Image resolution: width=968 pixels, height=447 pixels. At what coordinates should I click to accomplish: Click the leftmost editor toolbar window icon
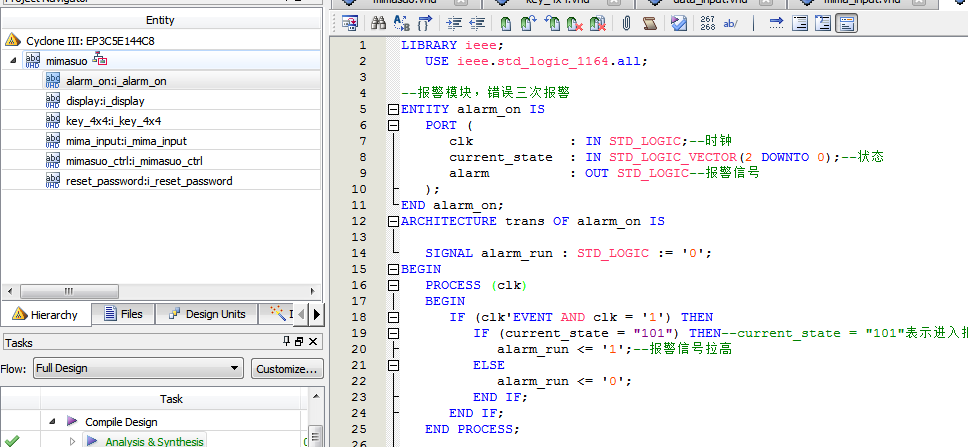click(x=349, y=23)
